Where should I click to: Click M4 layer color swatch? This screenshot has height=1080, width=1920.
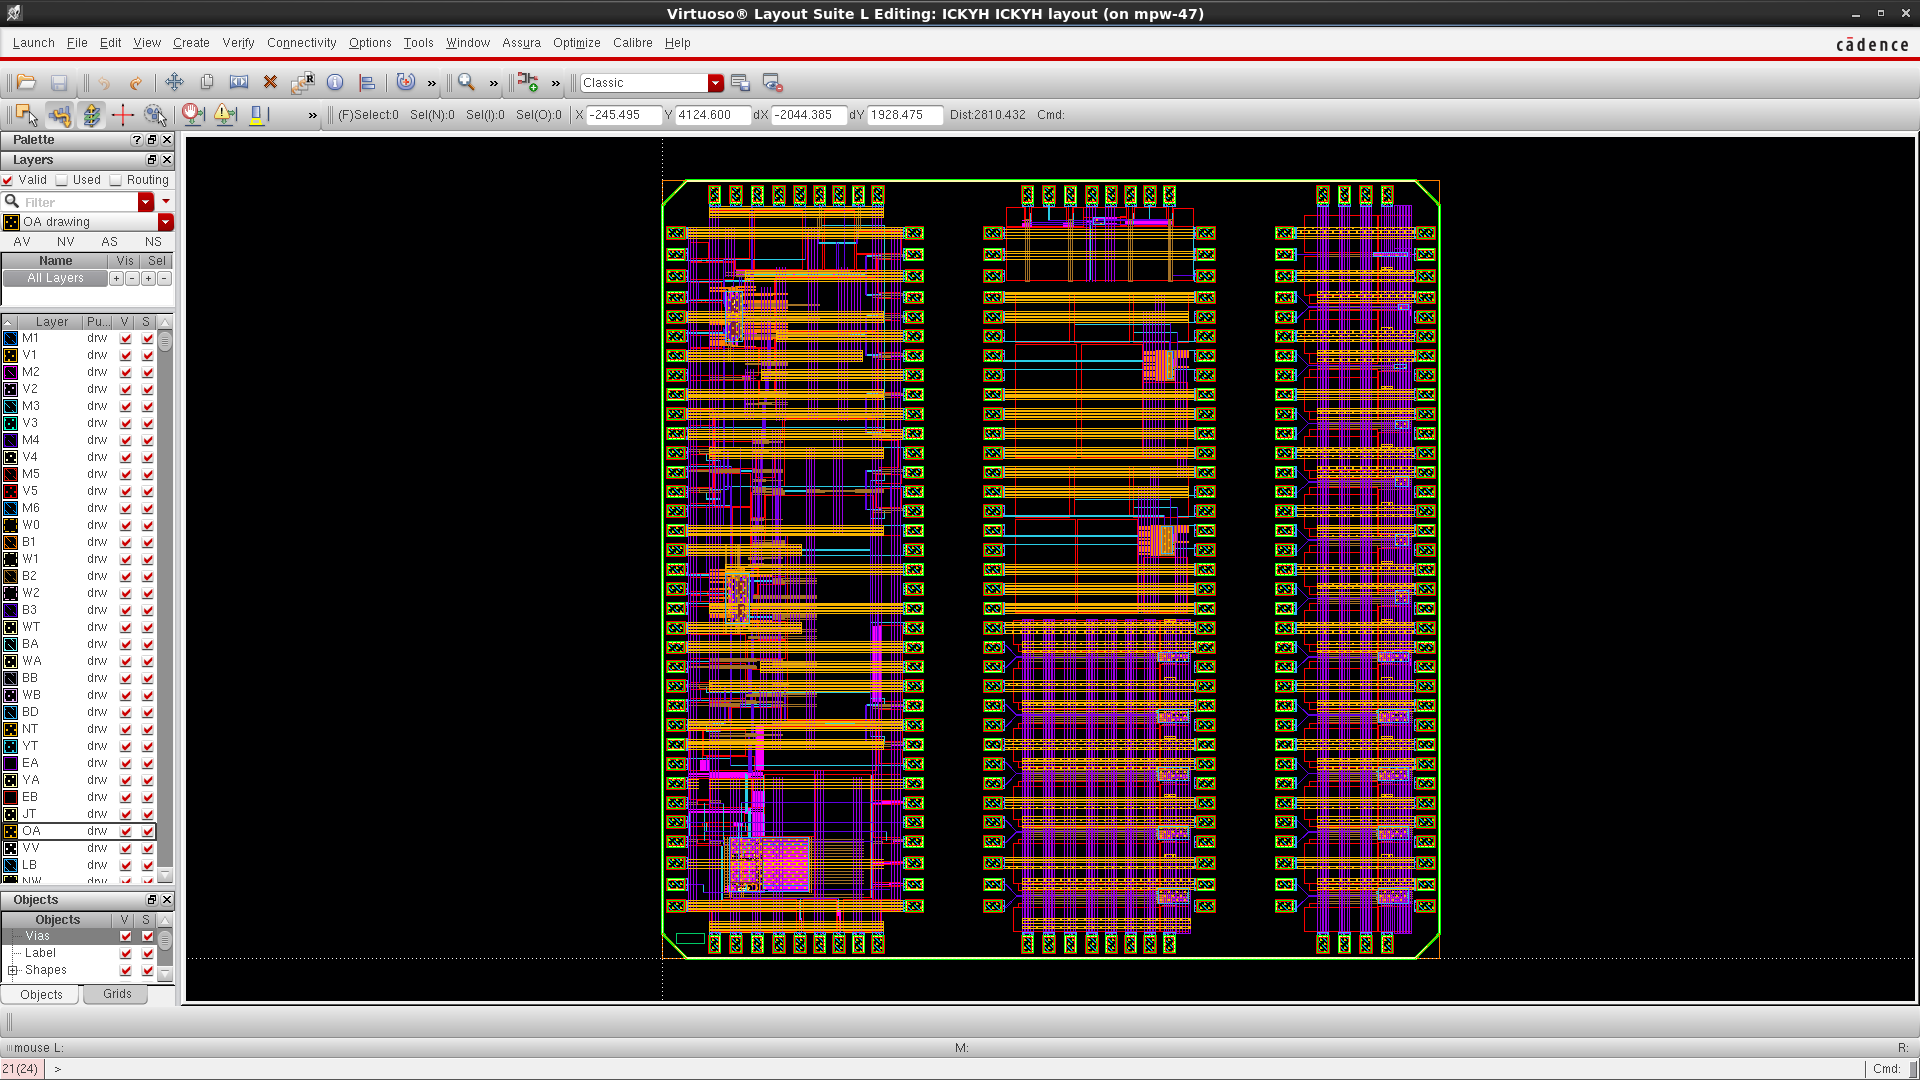pyautogui.click(x=11, y=440)
